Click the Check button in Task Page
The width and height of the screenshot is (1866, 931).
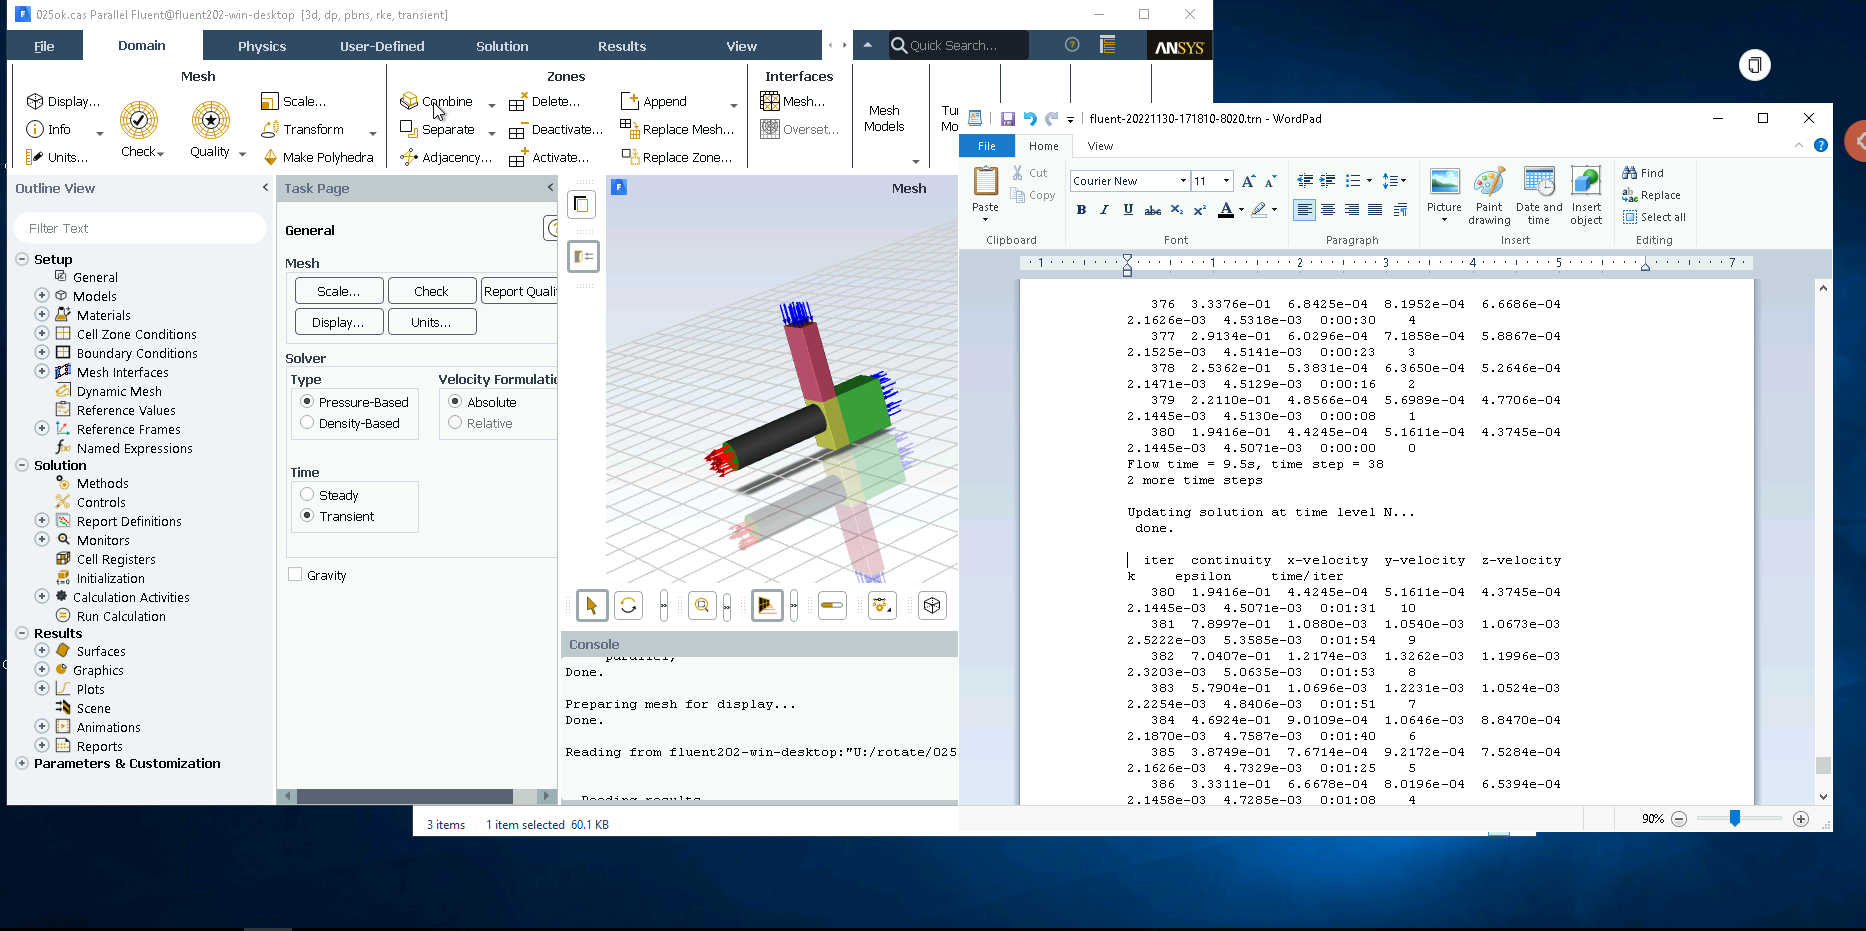pyautogui.click(x=431, y=291)
